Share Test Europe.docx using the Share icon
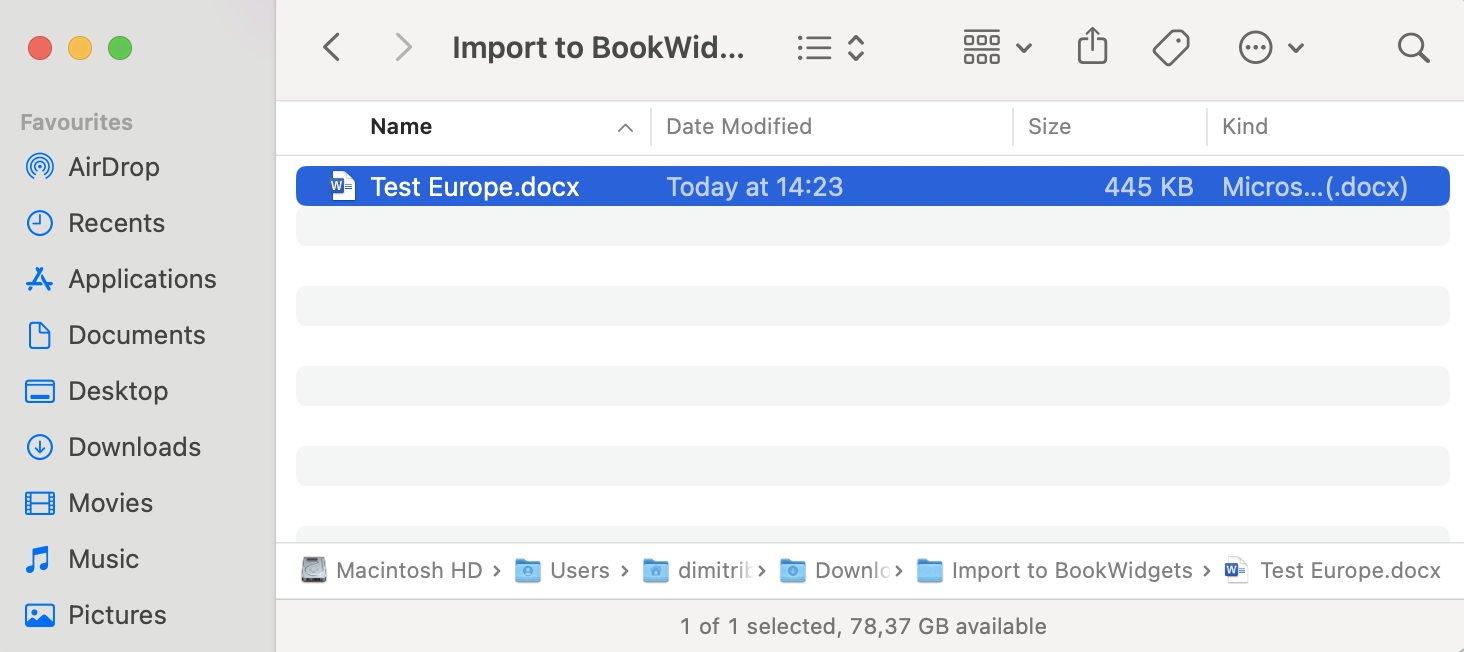This screenshot has height=652, width=1464. [1092, 47]
